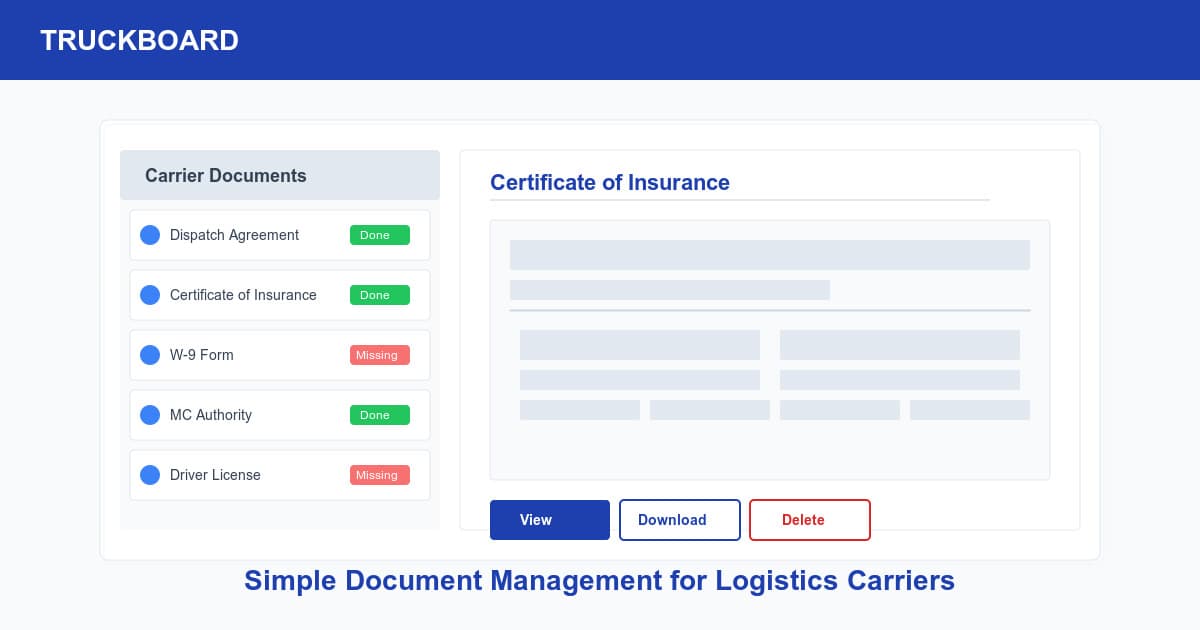The width and height of the screenshot is (1200, 630).
Task: Select the W-9 Form text in the list
Action: [x=202, y=355]
